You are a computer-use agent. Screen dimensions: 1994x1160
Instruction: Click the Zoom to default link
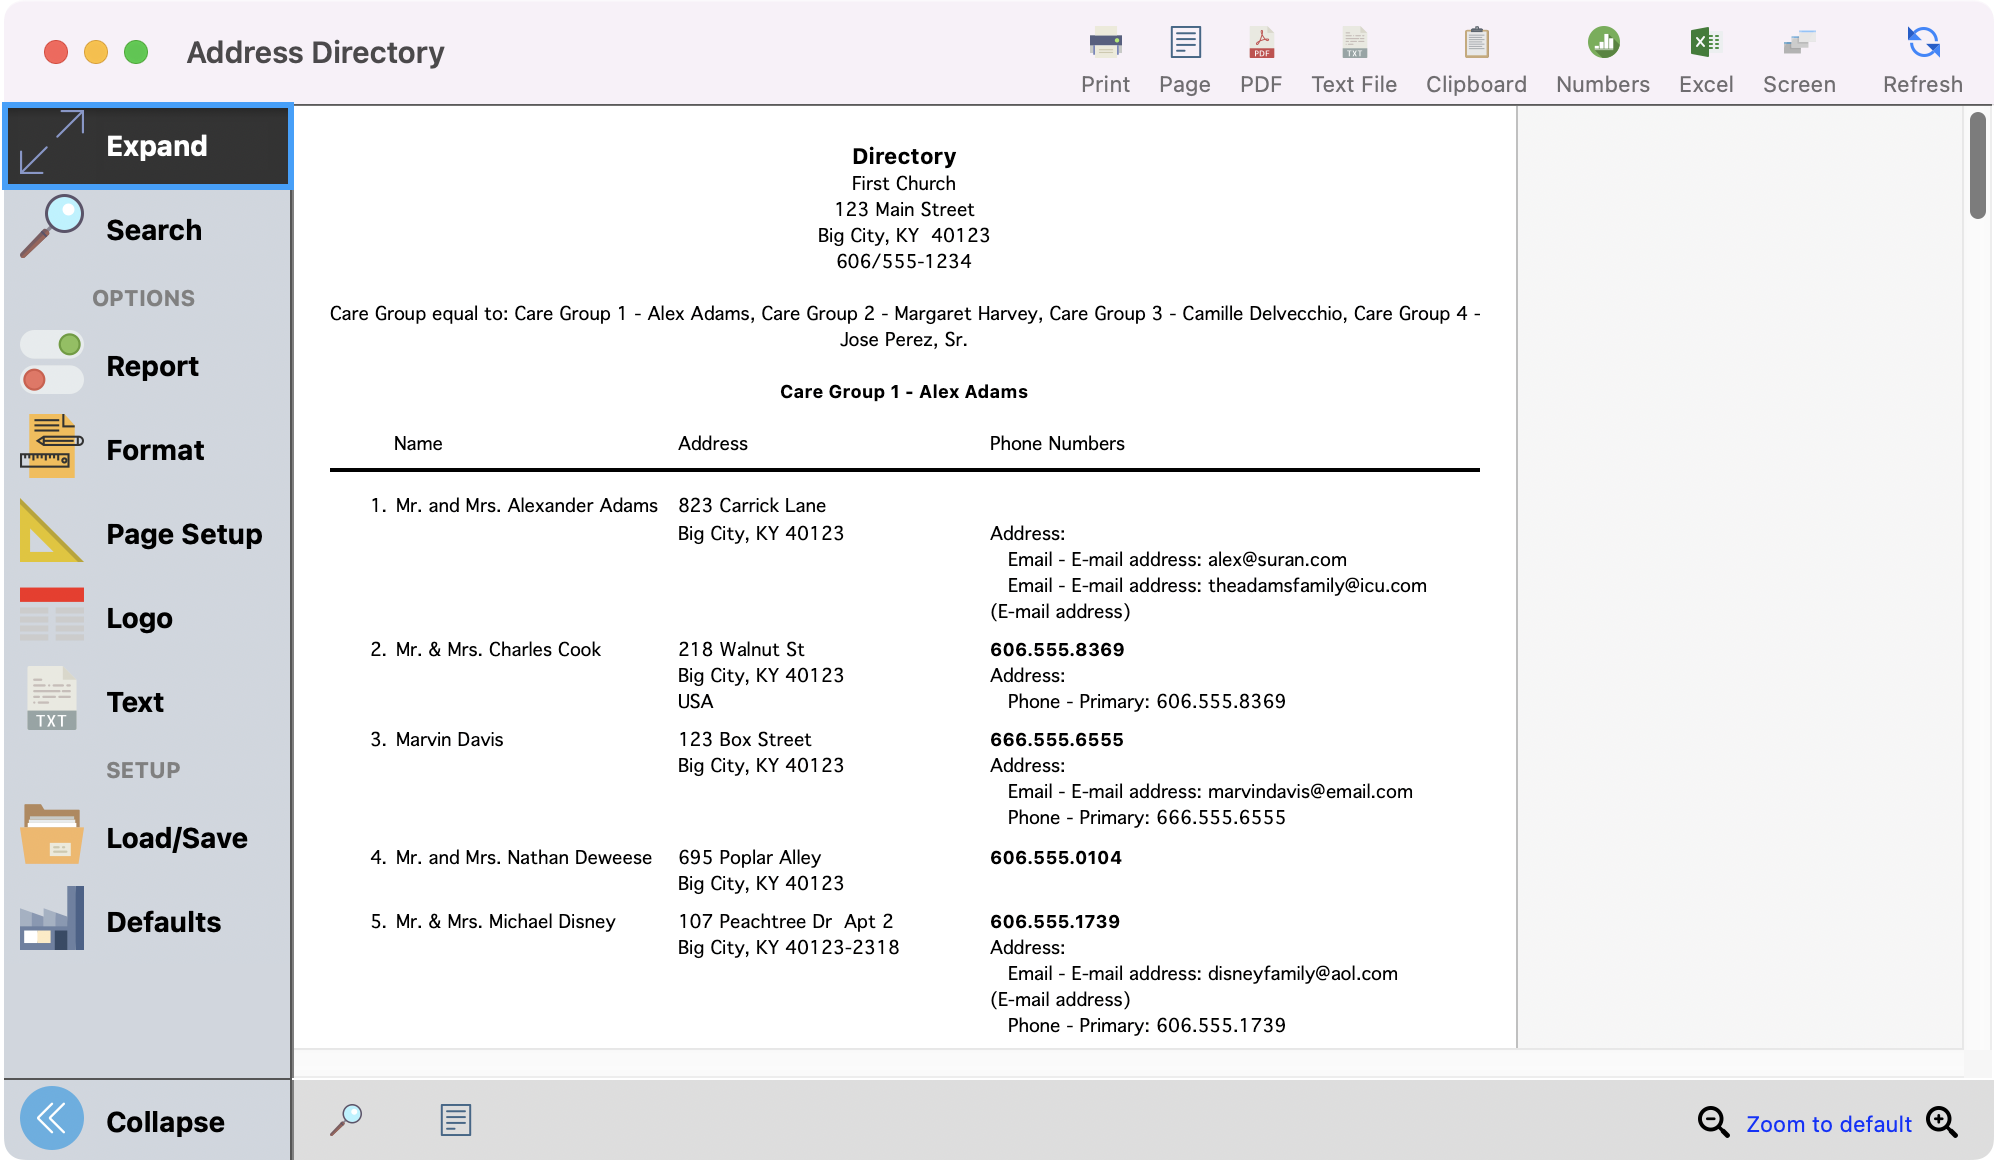click(1829, 1123)
